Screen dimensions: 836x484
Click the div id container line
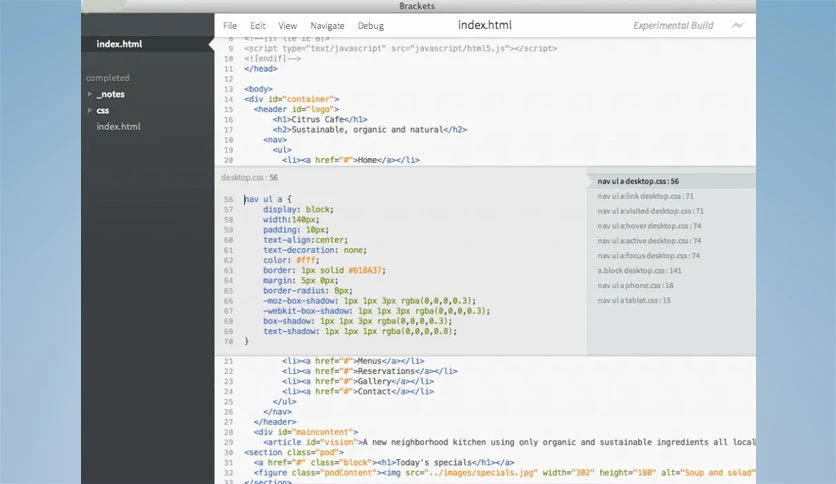point(292,99)
